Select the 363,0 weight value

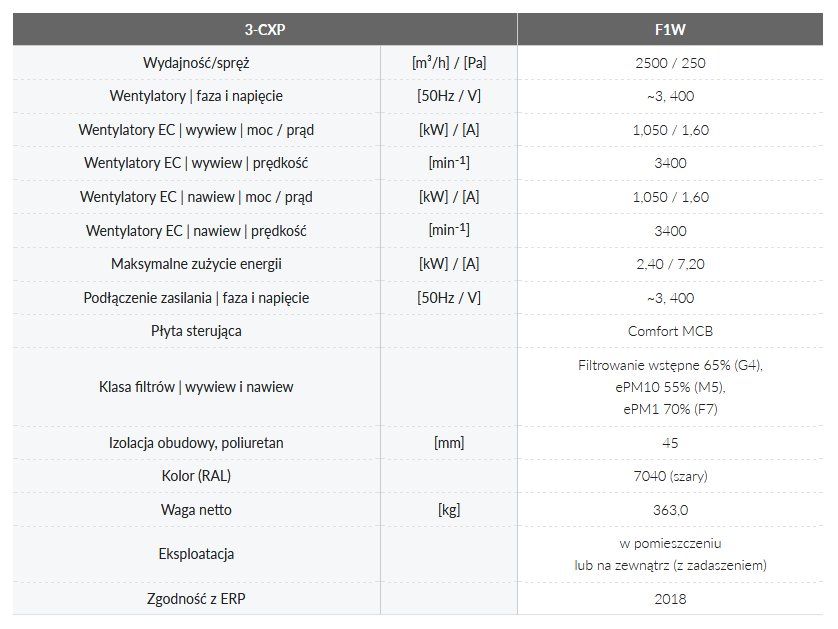pyautogui.click(x=670, y=510)
